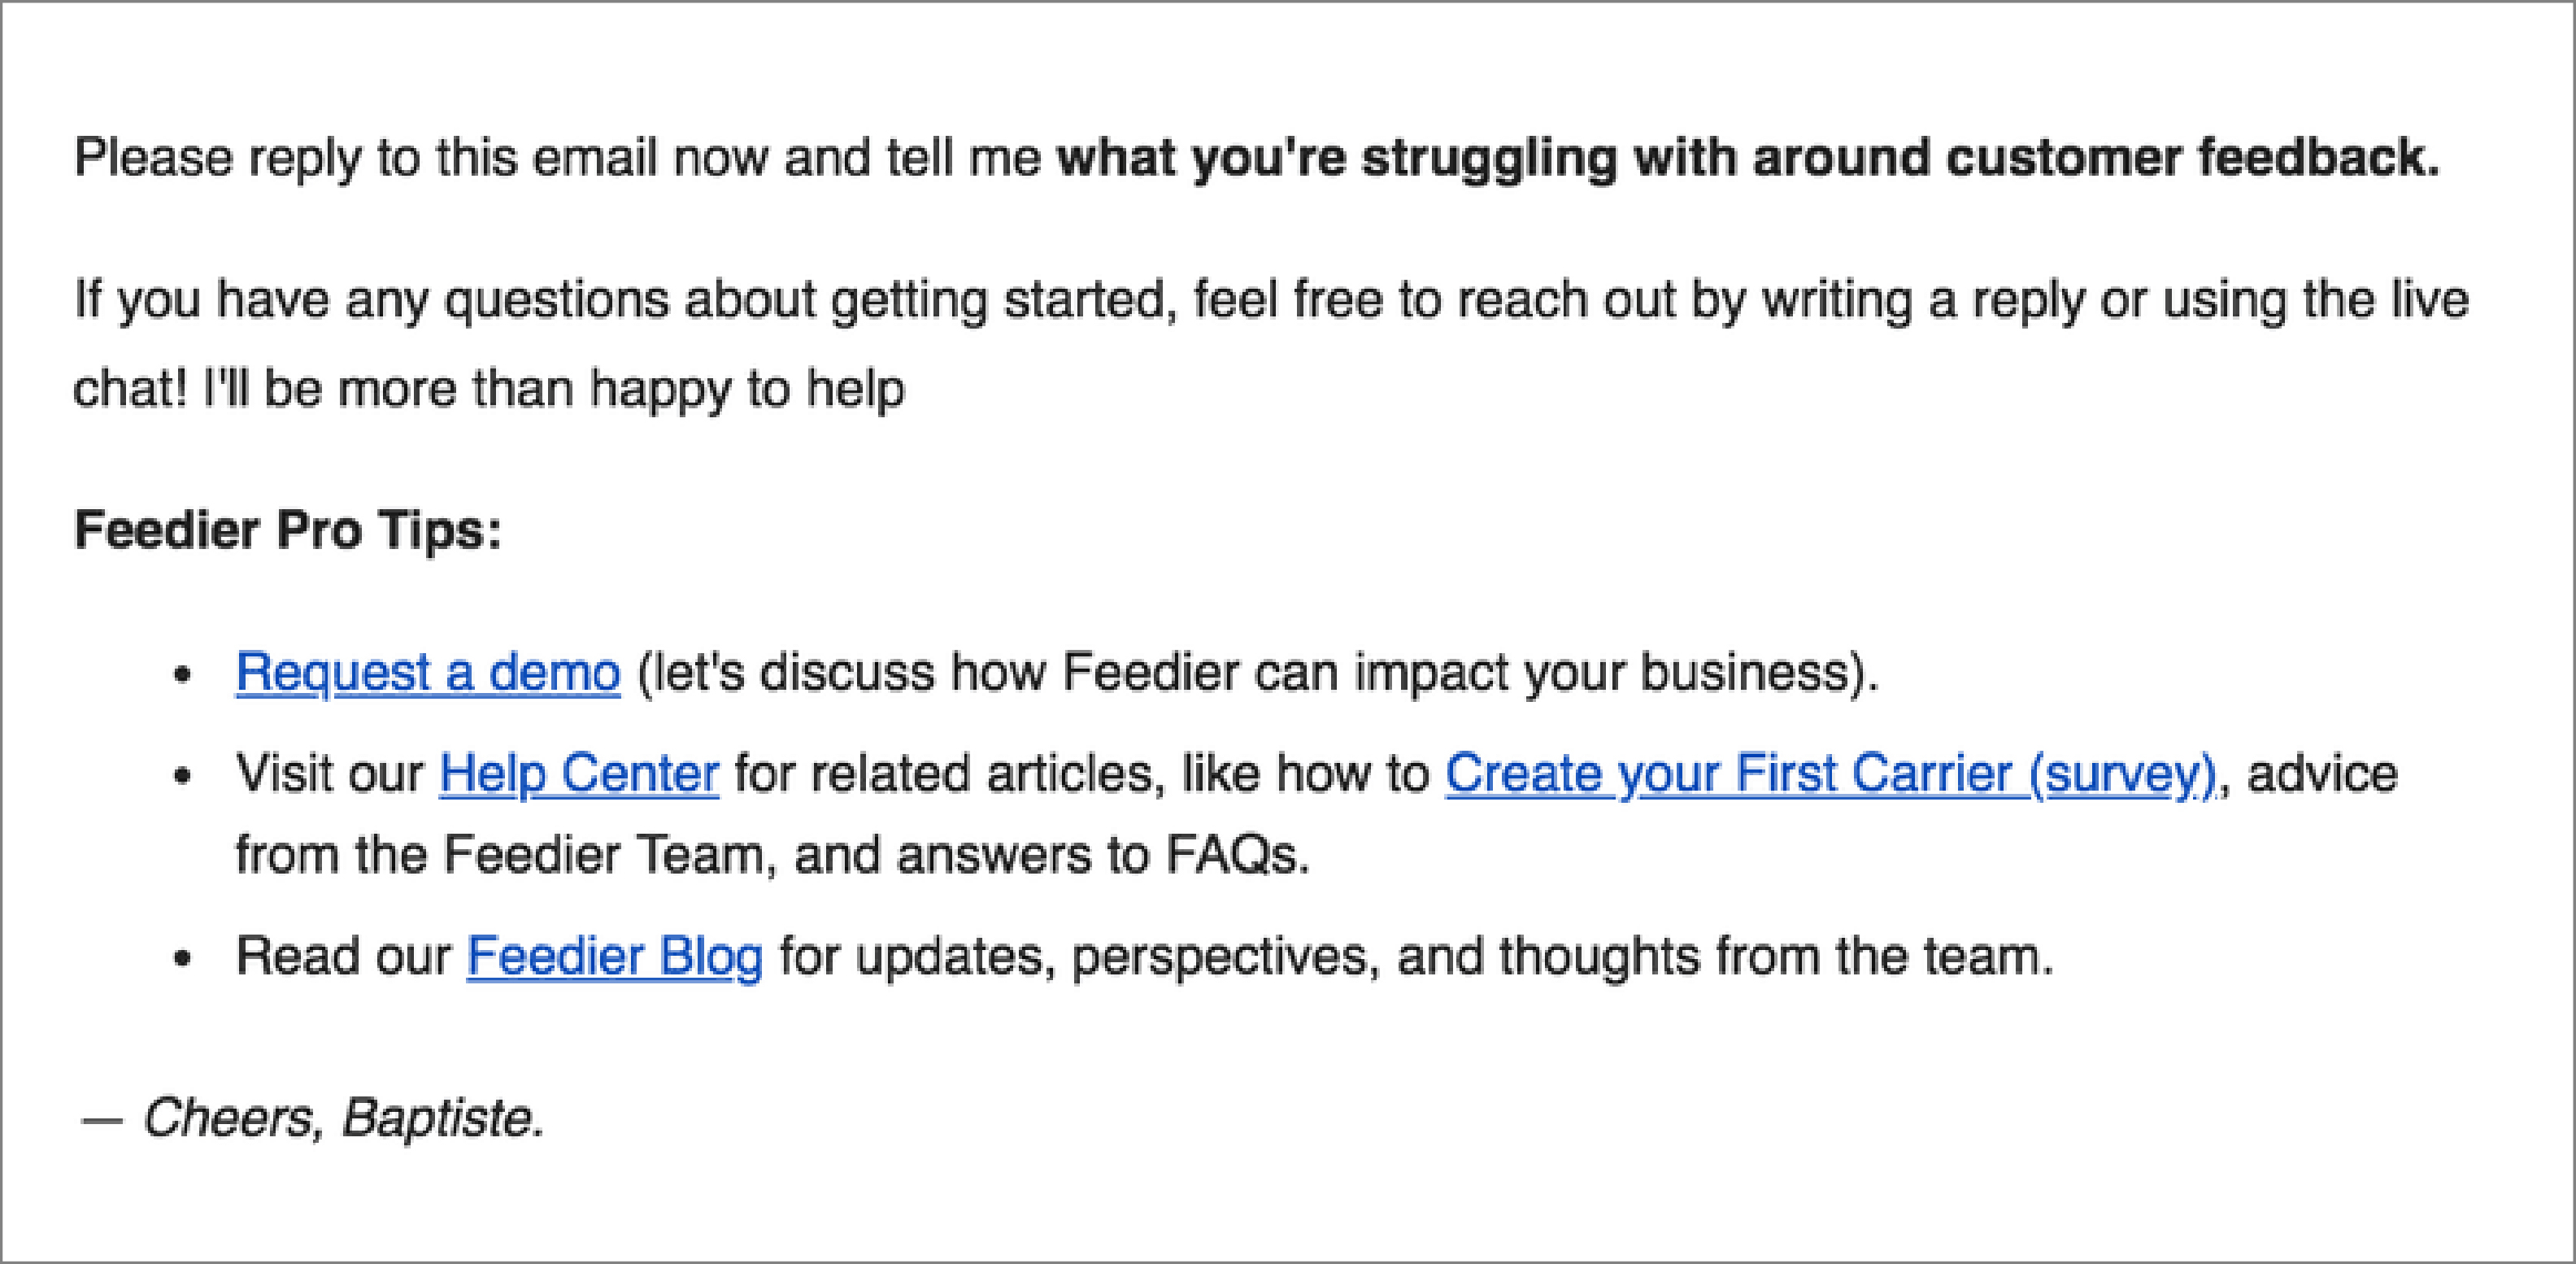The width and height of the screenshot is (2576, 1264).
Task: Click 'Please reply to this email now' text
Action: coord(420,158)
